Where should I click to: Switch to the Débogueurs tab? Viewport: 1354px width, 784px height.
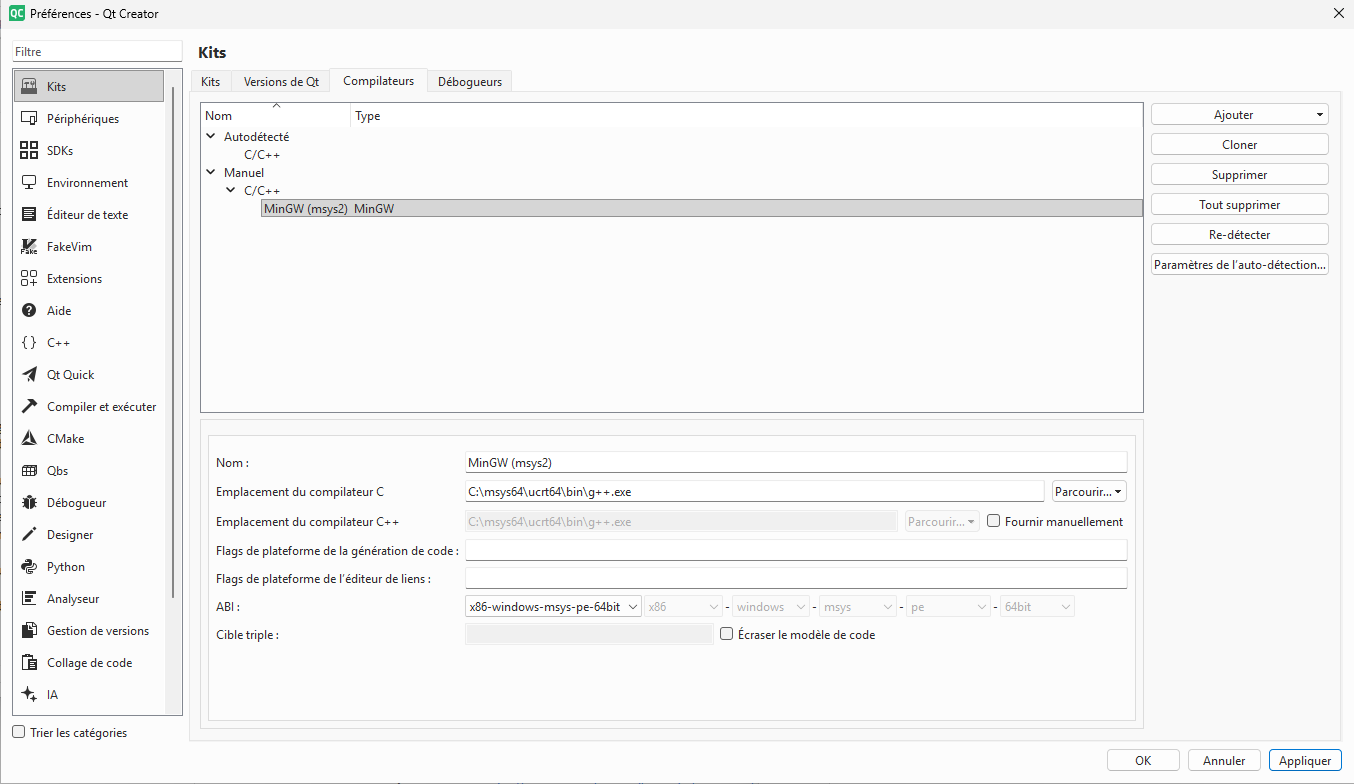[470, 82]
